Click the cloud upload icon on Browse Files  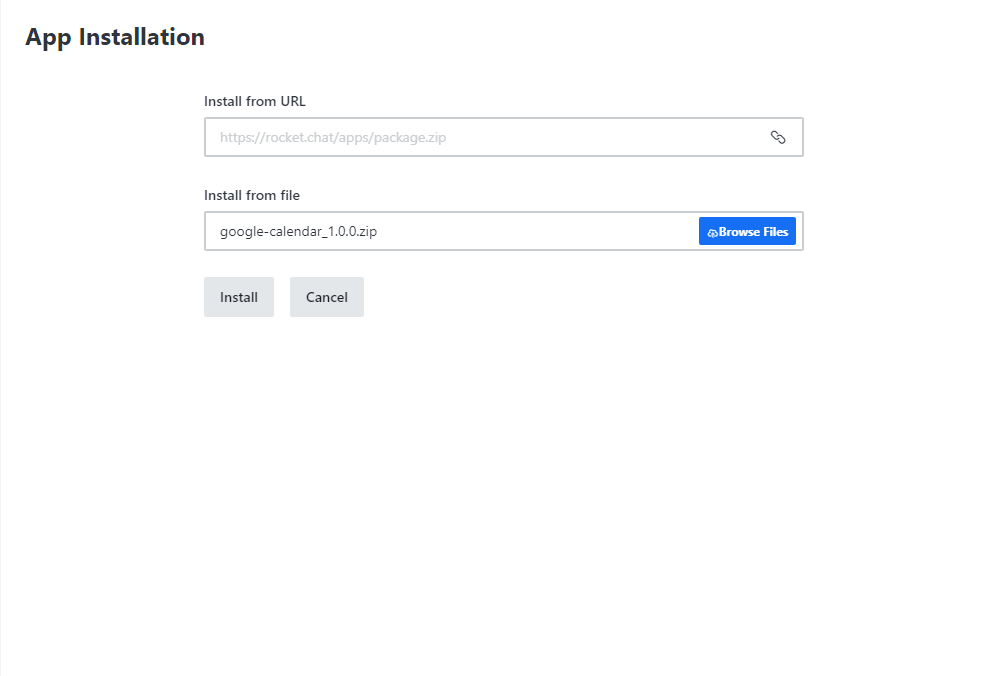click(x=712, y=233)
